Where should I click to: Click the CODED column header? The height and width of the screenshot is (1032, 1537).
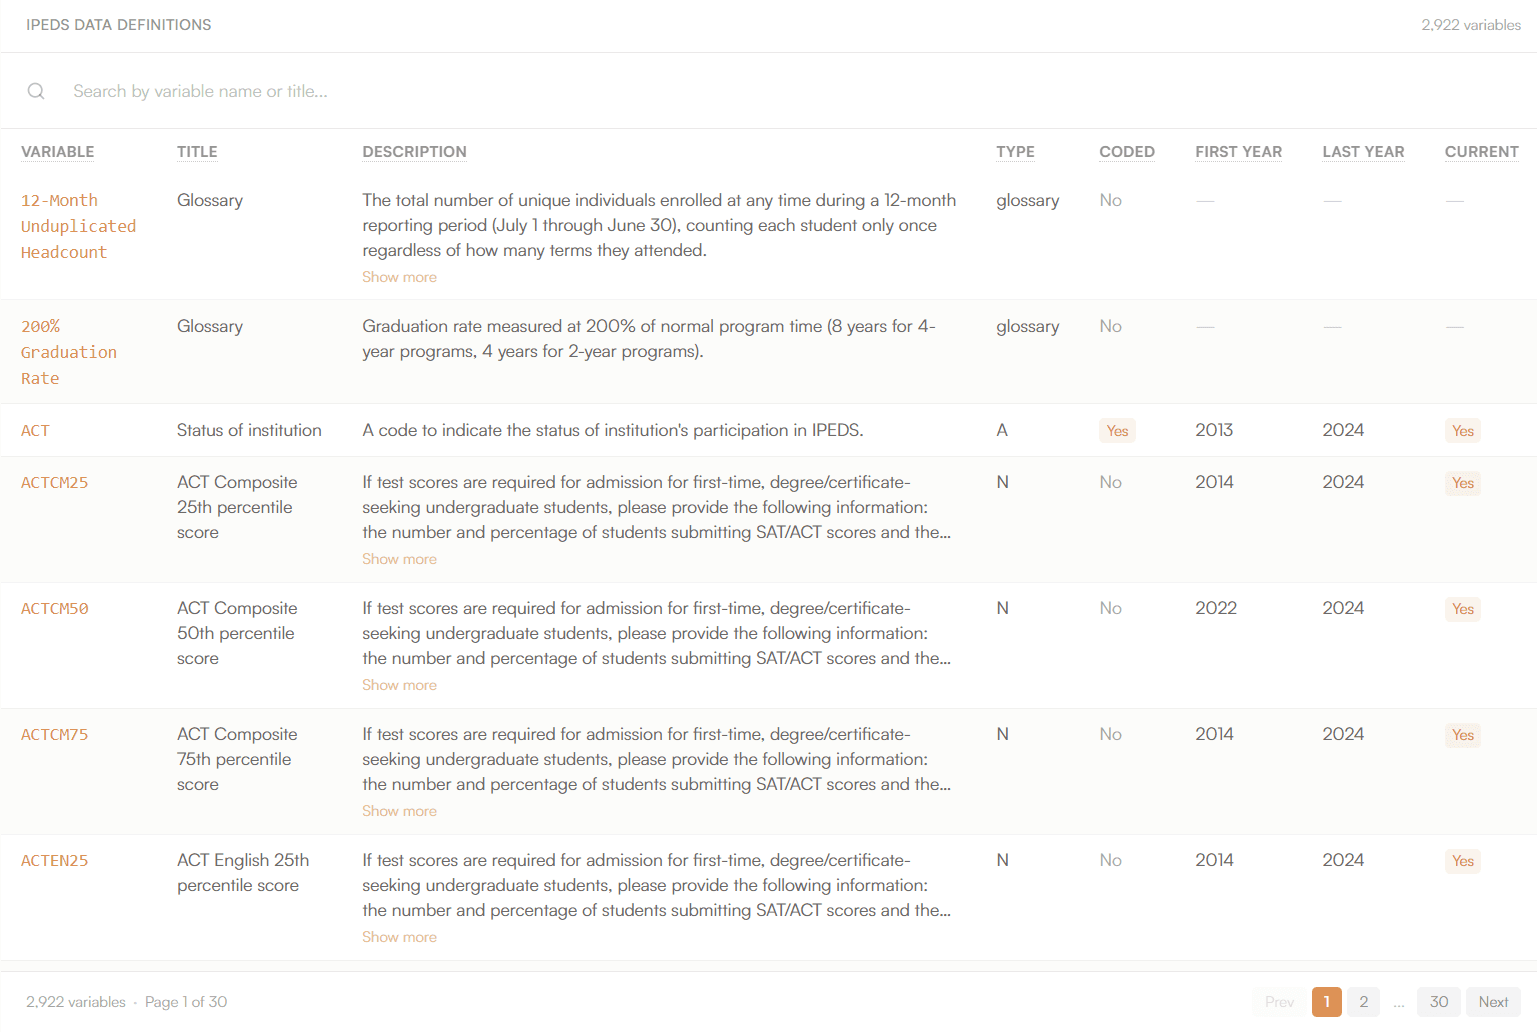click(1127, 152)
